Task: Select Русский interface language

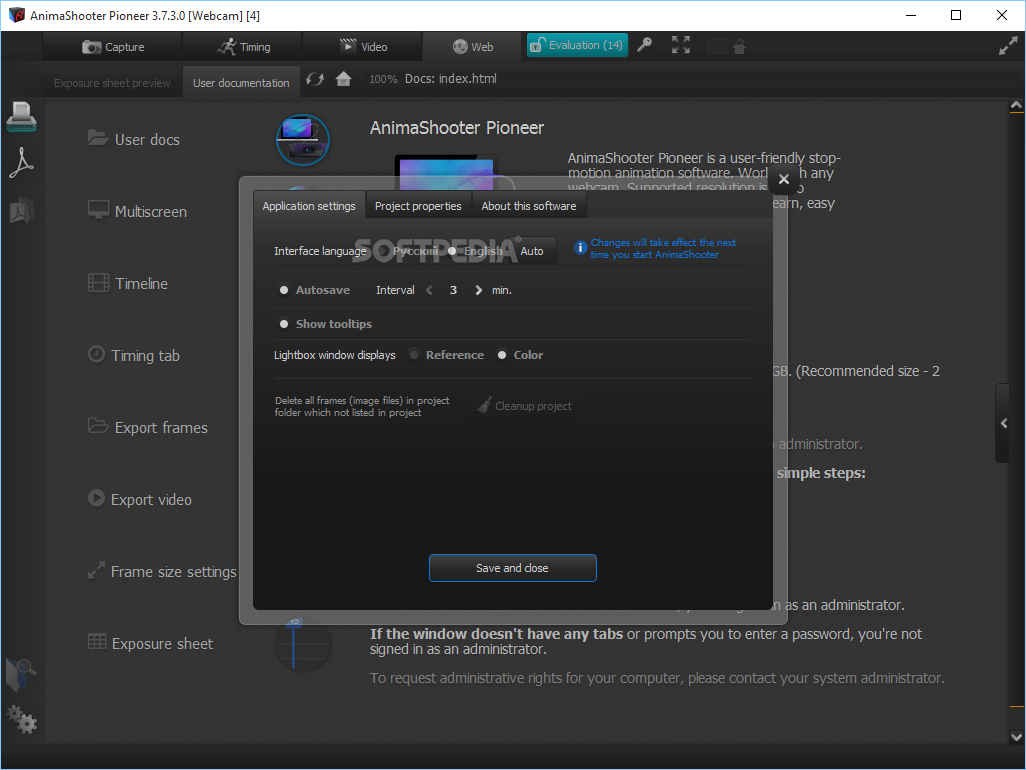Action: pyautogui.click(x=410, y=251)
